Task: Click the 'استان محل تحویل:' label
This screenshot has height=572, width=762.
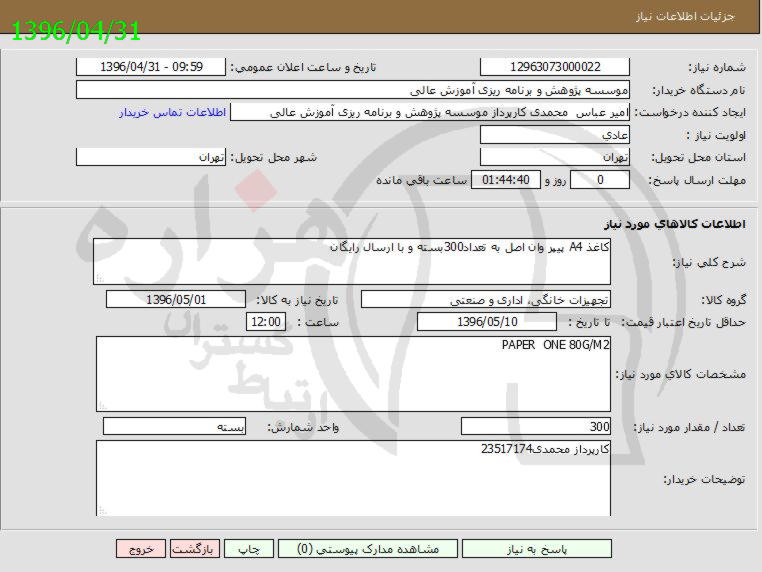Action: [698, 158]
